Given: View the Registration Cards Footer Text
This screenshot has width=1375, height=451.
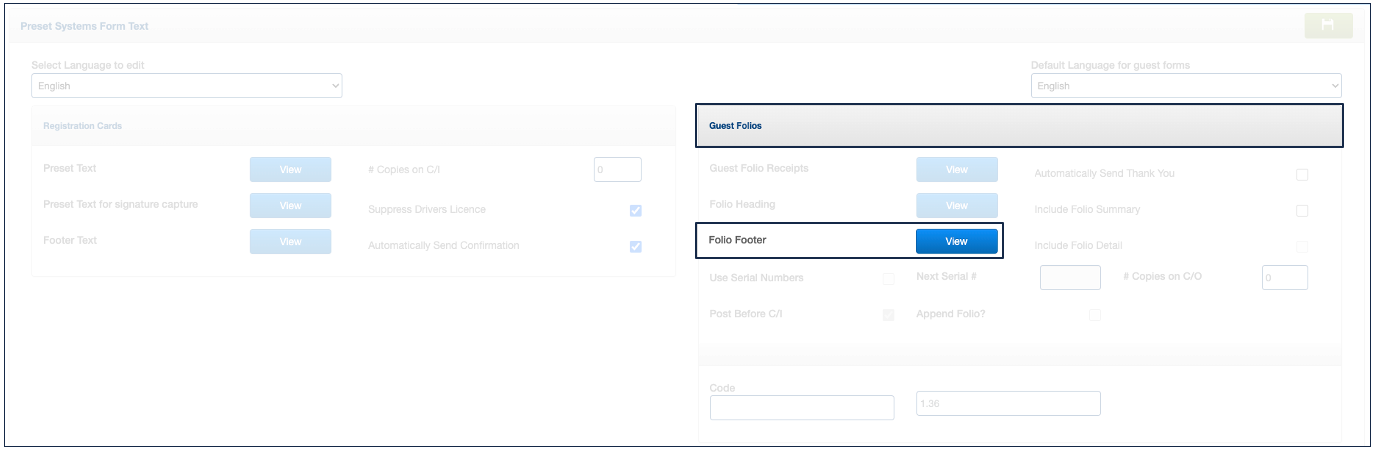Looking at the screenshot, I should [290, 242].
